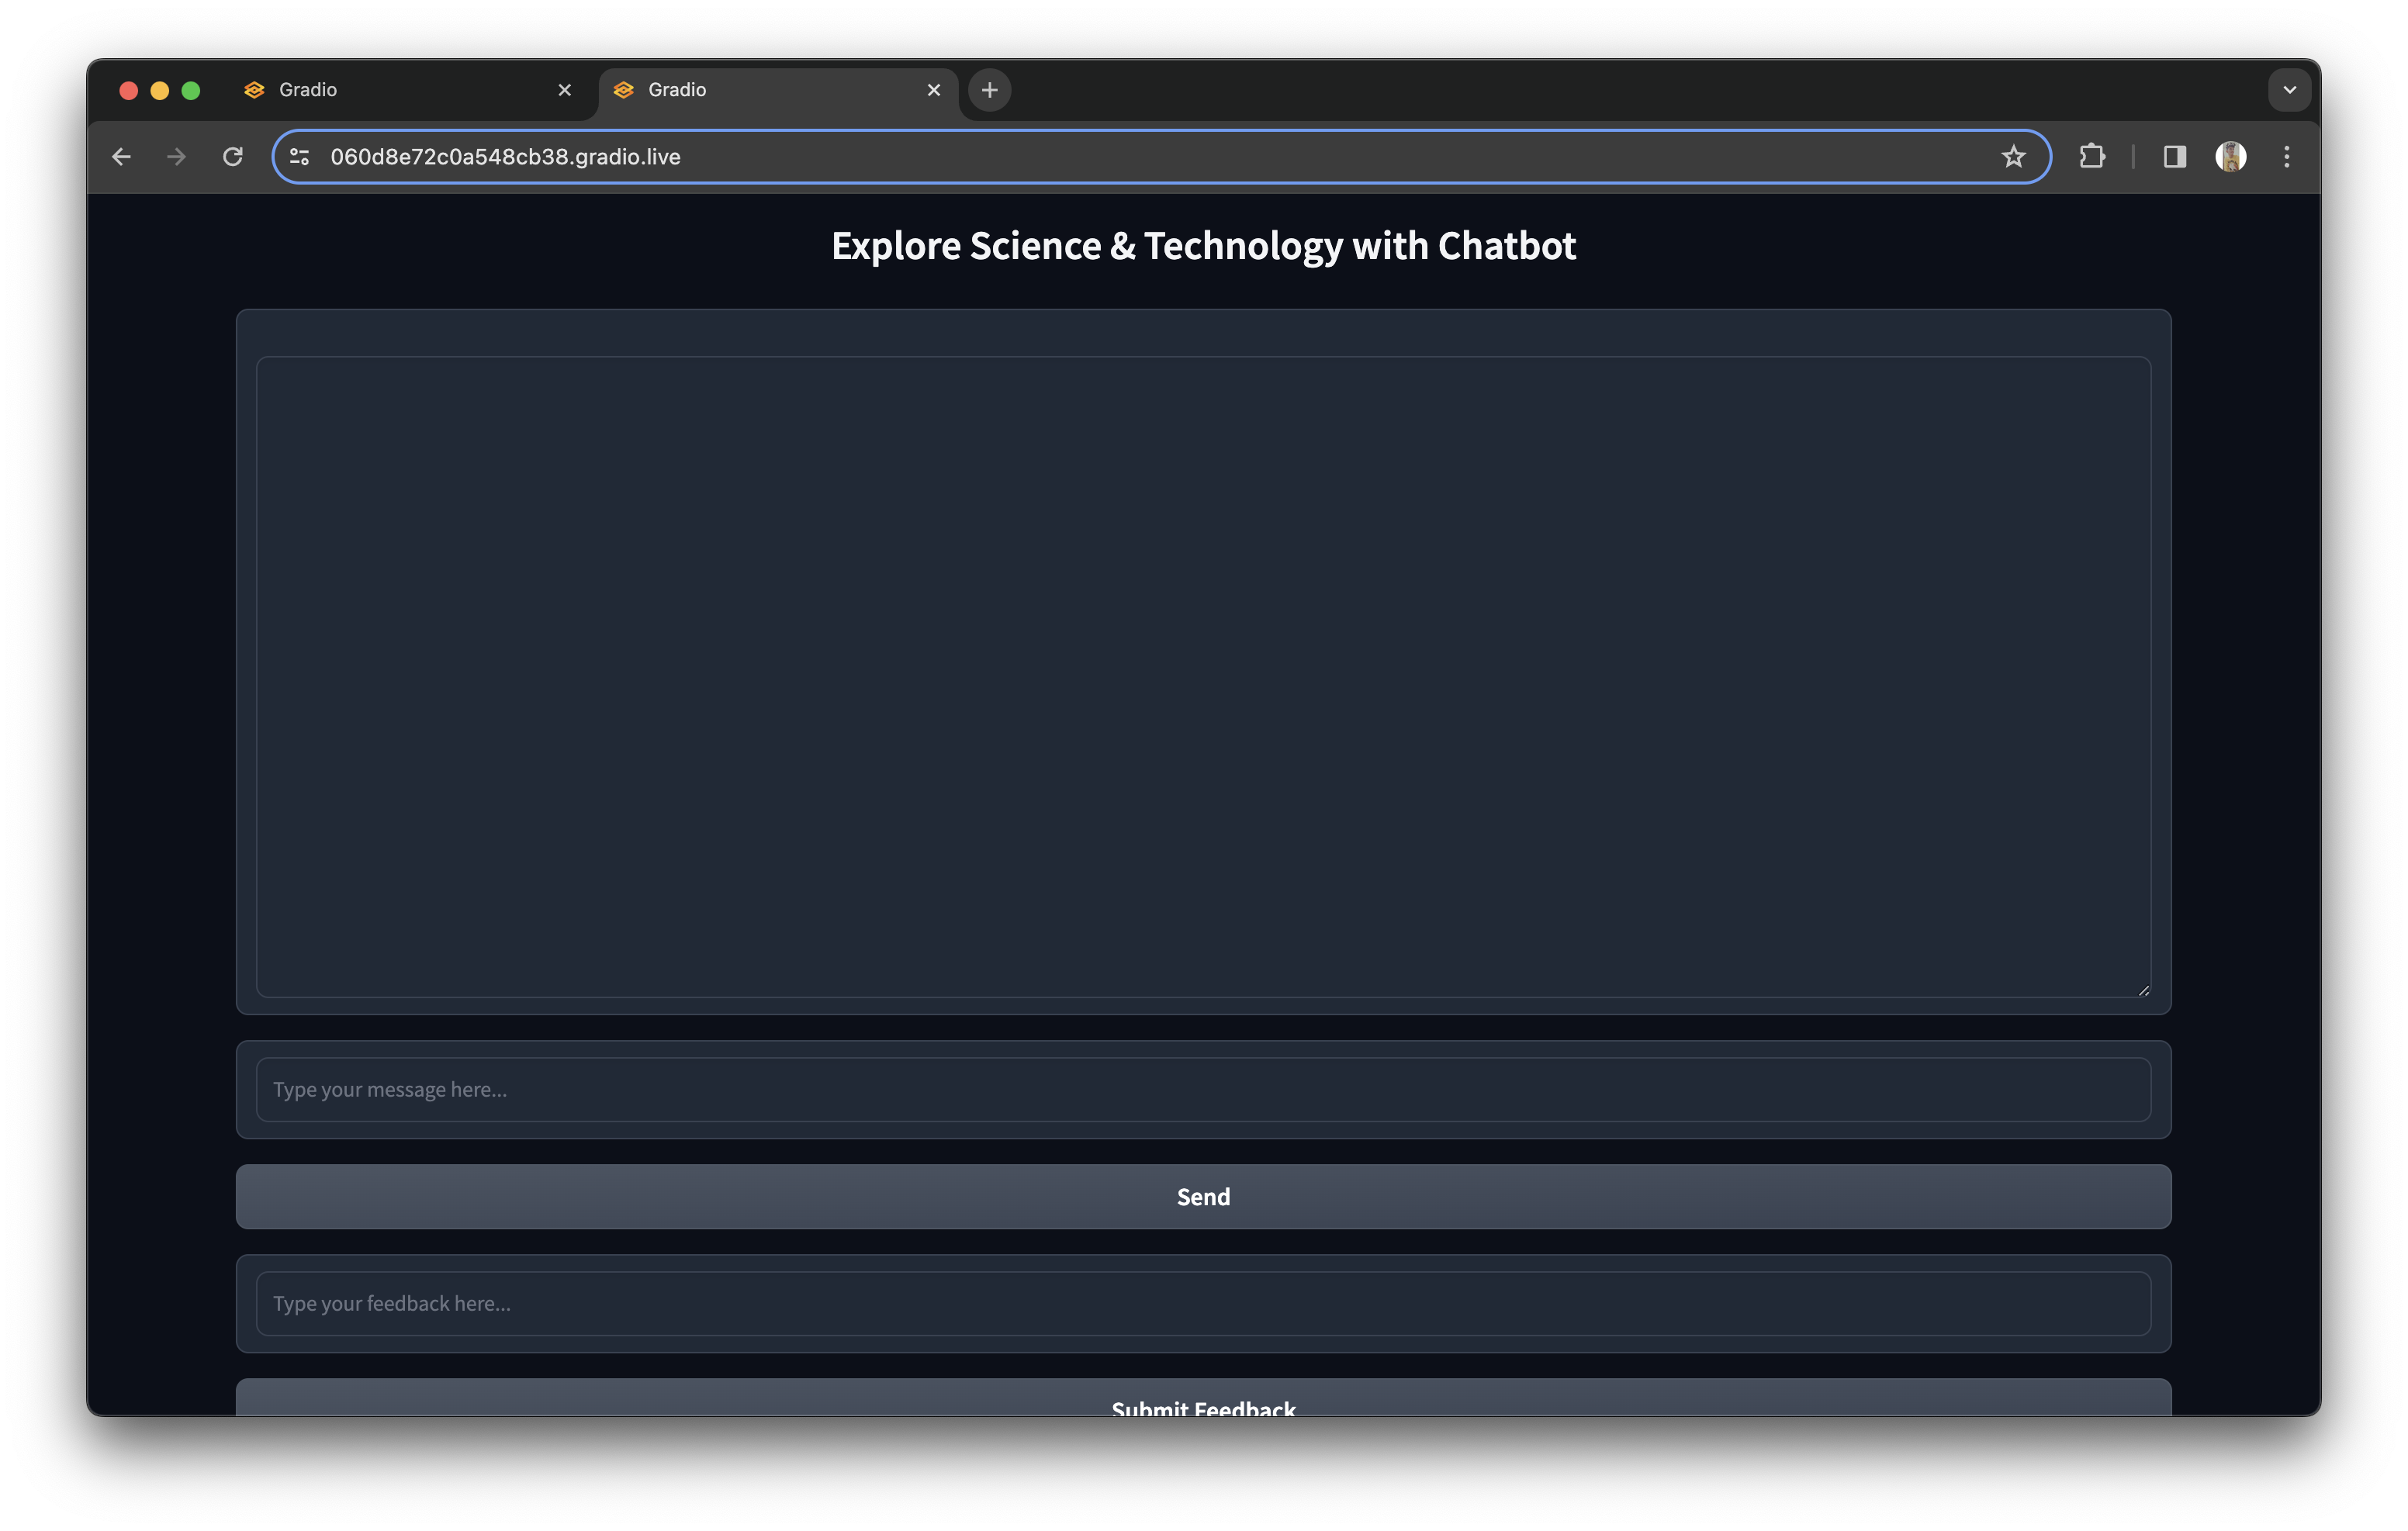Open the Chrome profile avatar
The width and height of the screenshot is (2408, 1531).
point(2231,157)
